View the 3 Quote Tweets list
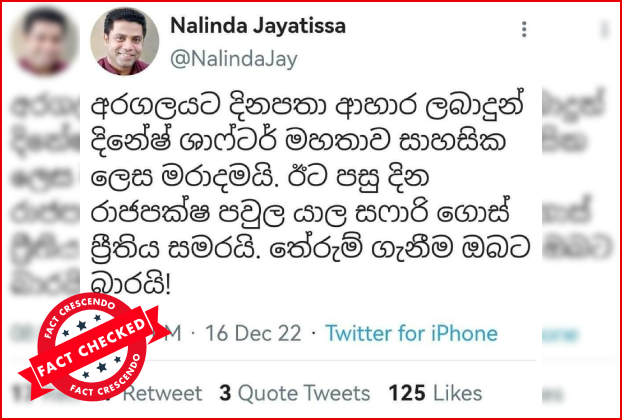The height and width of the screenshot is (420, 622). tap(295, 393)
